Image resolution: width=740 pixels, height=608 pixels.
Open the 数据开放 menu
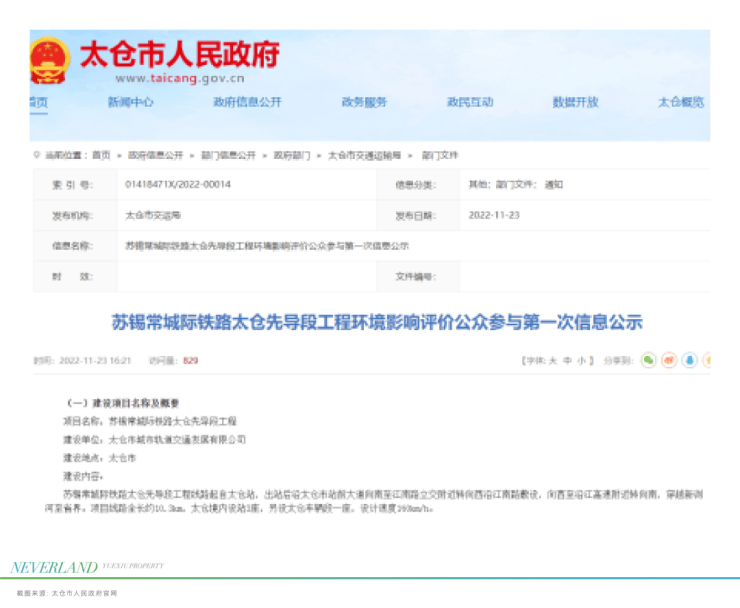(575, 102)
